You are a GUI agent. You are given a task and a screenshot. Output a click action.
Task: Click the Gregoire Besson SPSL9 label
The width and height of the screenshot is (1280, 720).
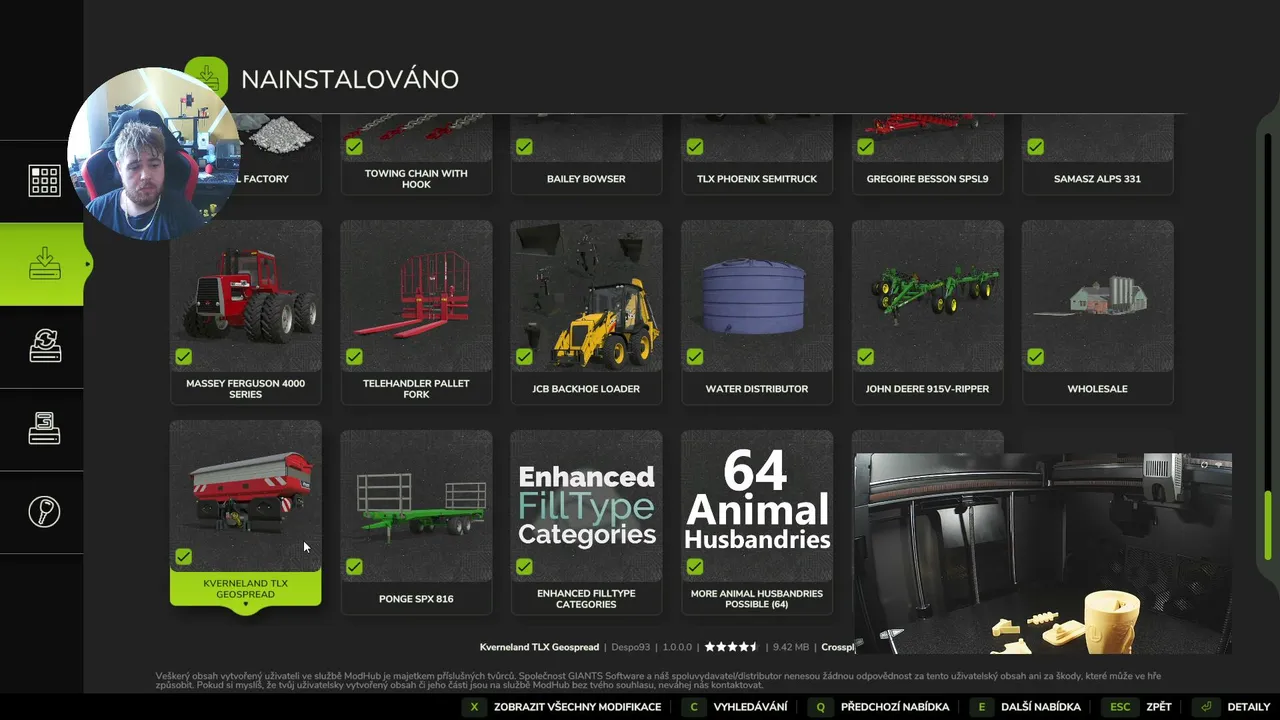point(927,179)
